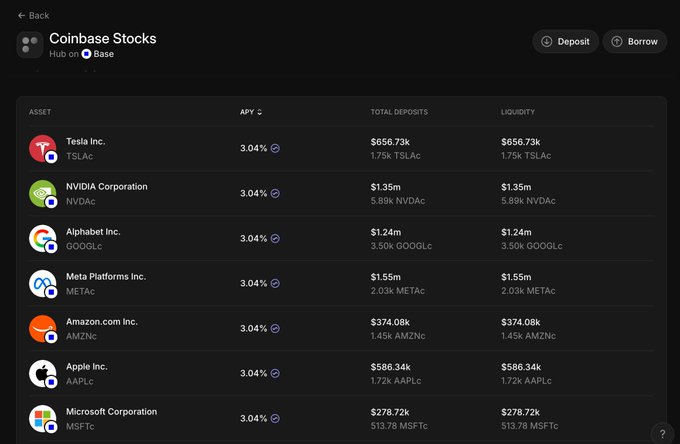Viewport: 680px width, 444px height.
Task: Click Alphabet's $1.24m total deposits value
Action: click(x=386, y=232)
